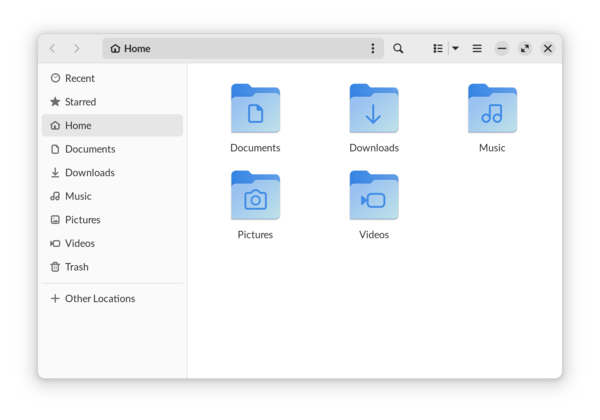Expand the view options dropdown arrow
Viewport: 600px width, 420px height.
(455, 48)
